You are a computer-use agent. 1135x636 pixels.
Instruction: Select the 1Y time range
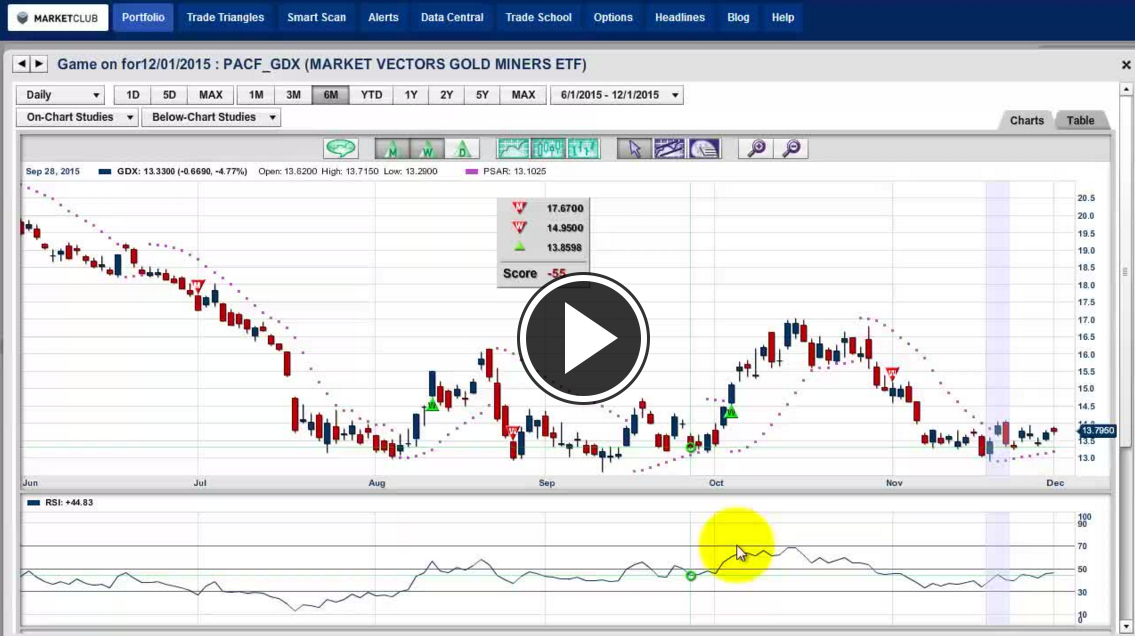(411, 95)
